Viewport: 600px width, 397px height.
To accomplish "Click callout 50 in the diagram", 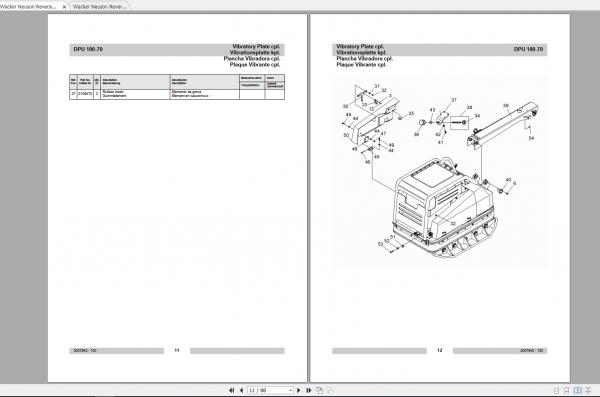I will click(x=346, y=135).
